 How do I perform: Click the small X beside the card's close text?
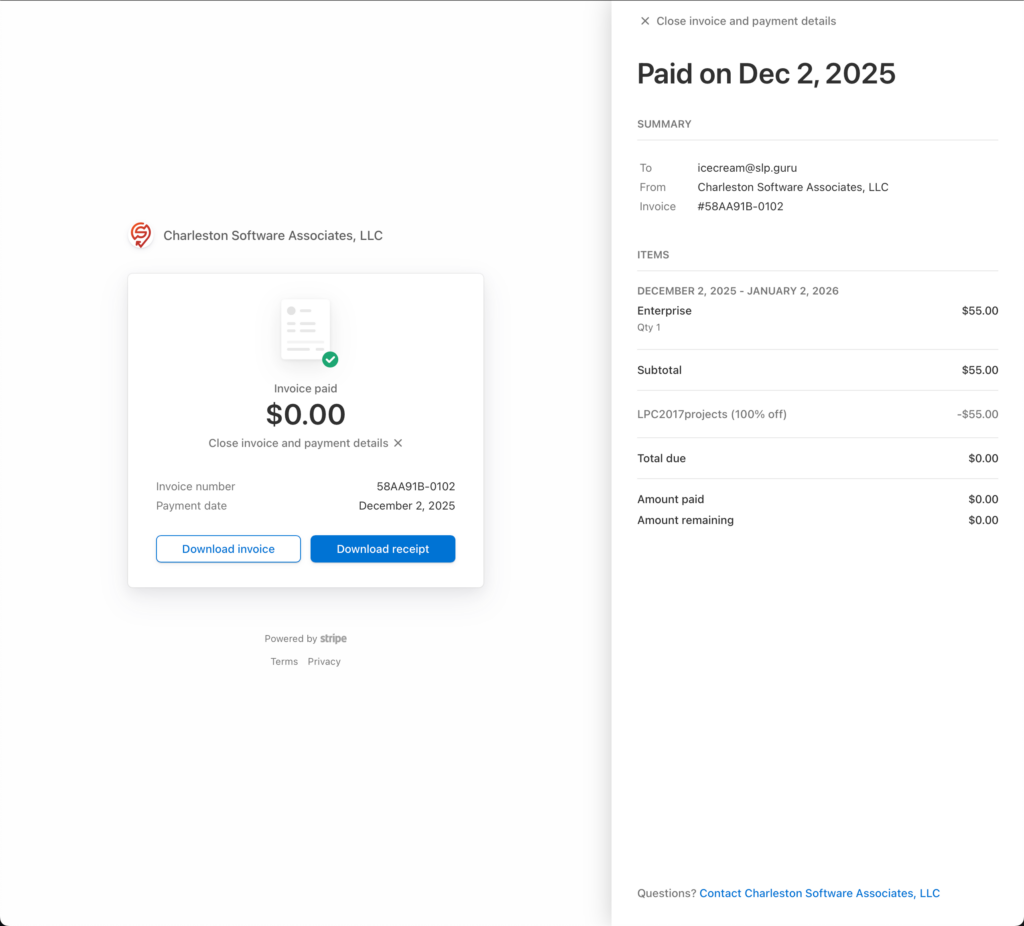coord(398,443)
